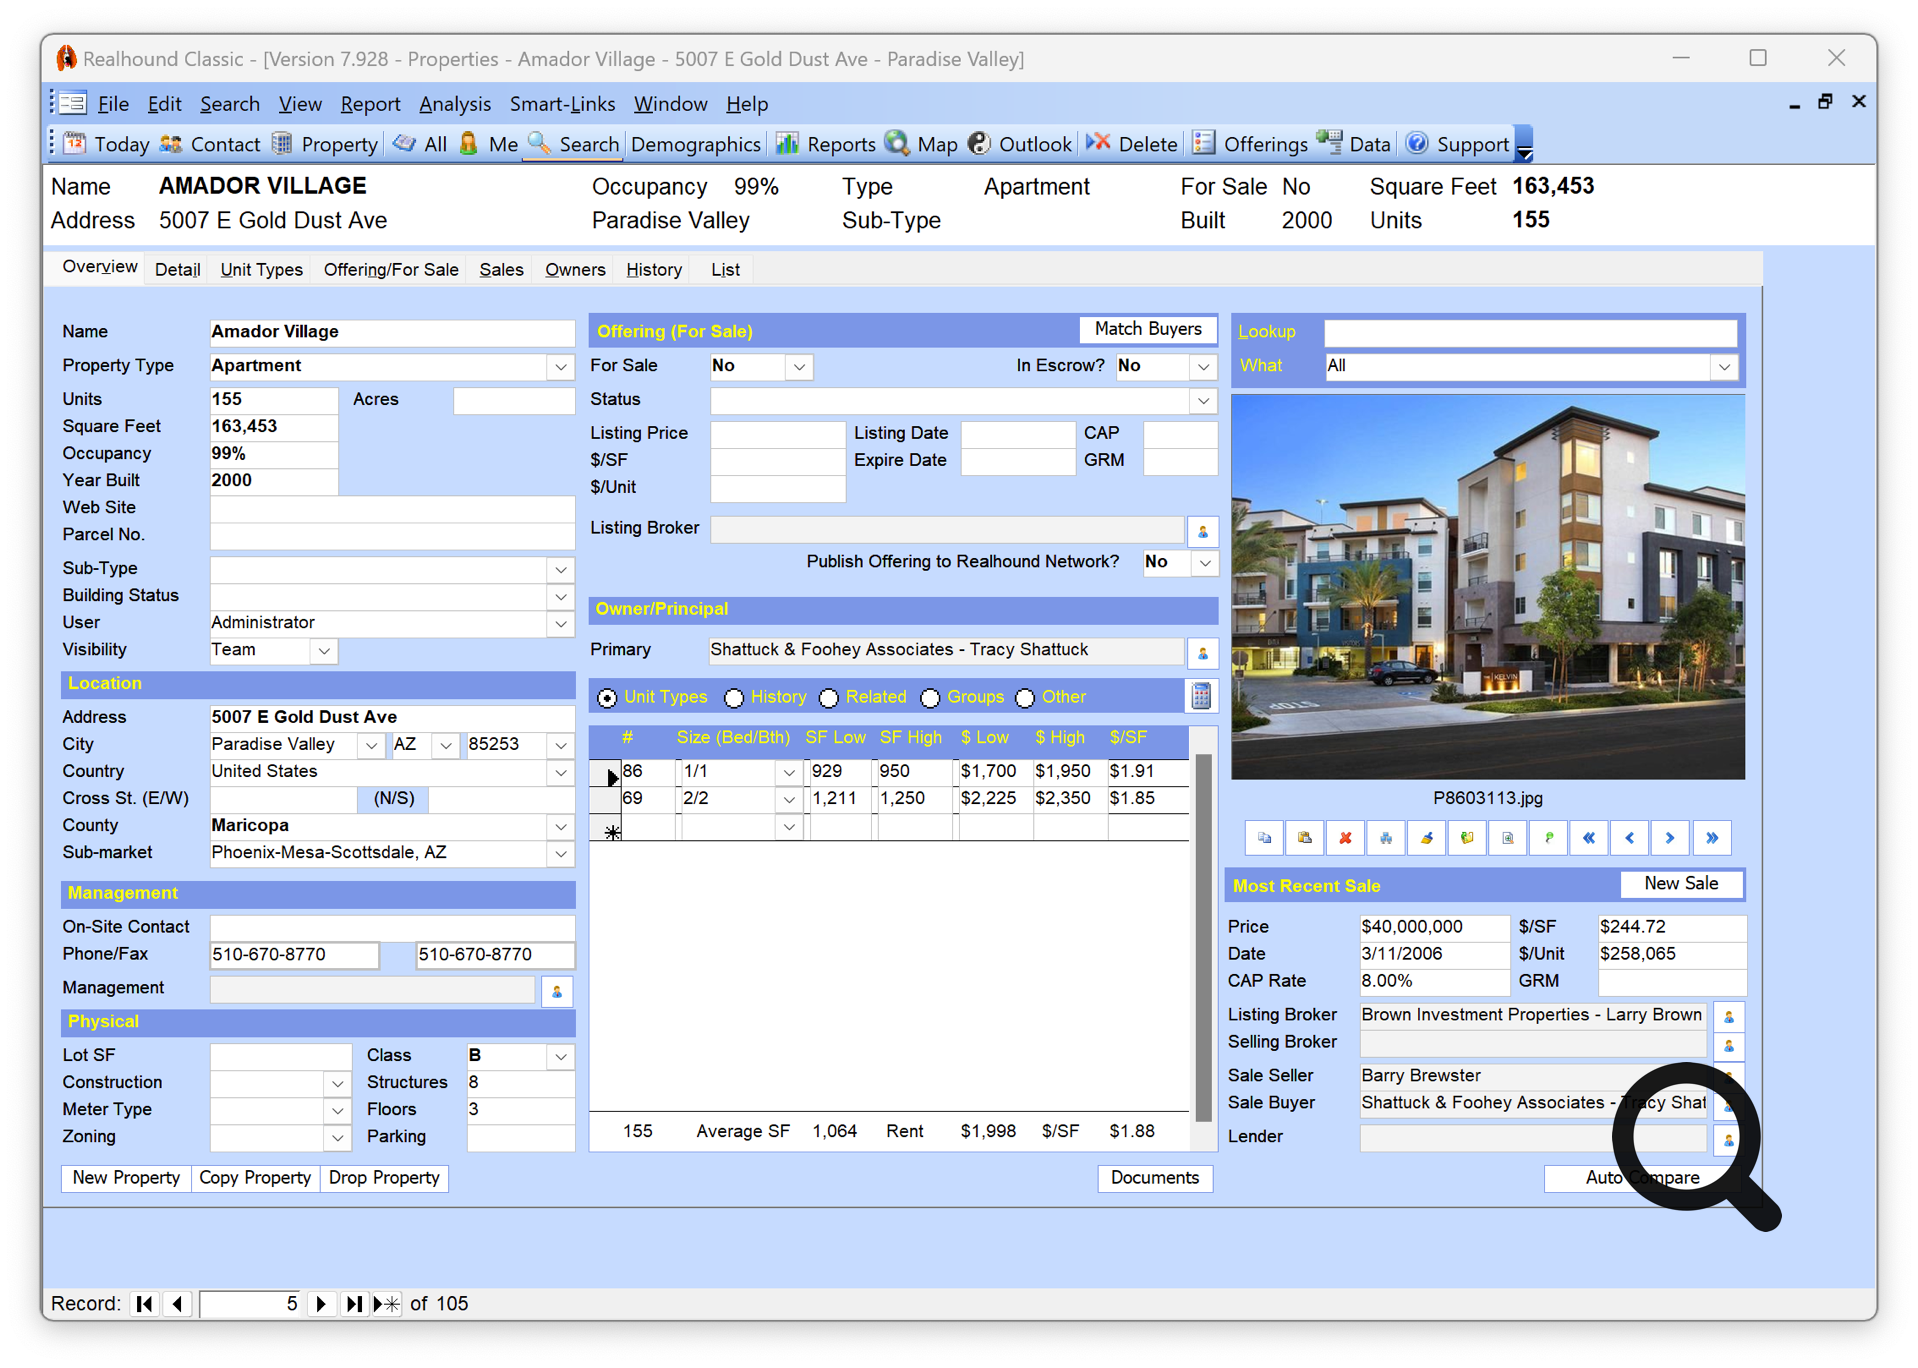Expand the Status dropdown in Offering

(1203, 401)
